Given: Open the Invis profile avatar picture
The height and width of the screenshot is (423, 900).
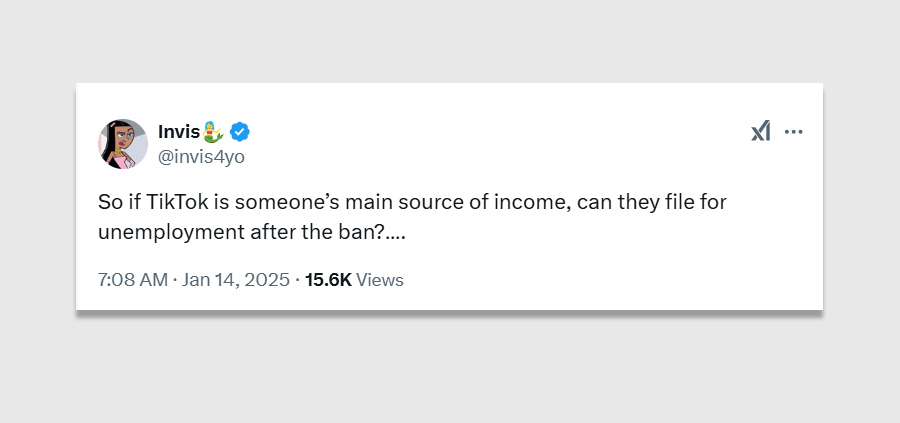Looking at the screenshot, I should 123,143.
